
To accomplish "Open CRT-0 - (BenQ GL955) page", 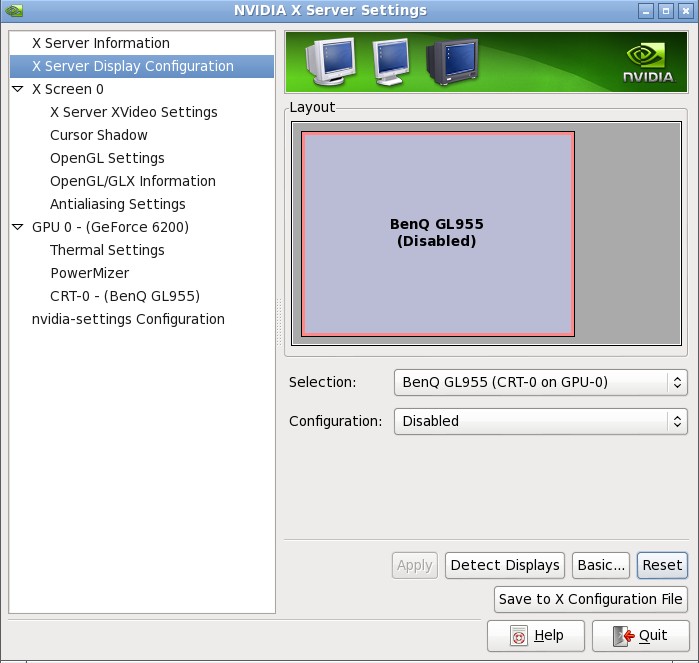I will (125, 296).
